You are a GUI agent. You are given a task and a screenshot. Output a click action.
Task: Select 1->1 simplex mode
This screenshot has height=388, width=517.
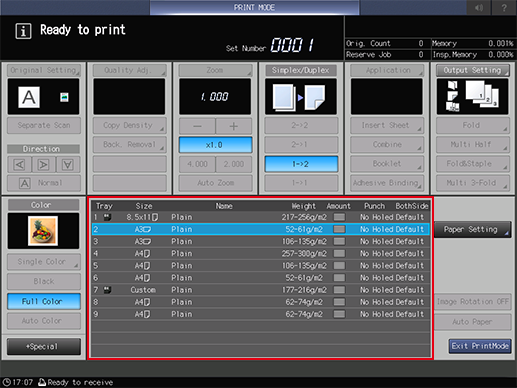click(301, 183)
